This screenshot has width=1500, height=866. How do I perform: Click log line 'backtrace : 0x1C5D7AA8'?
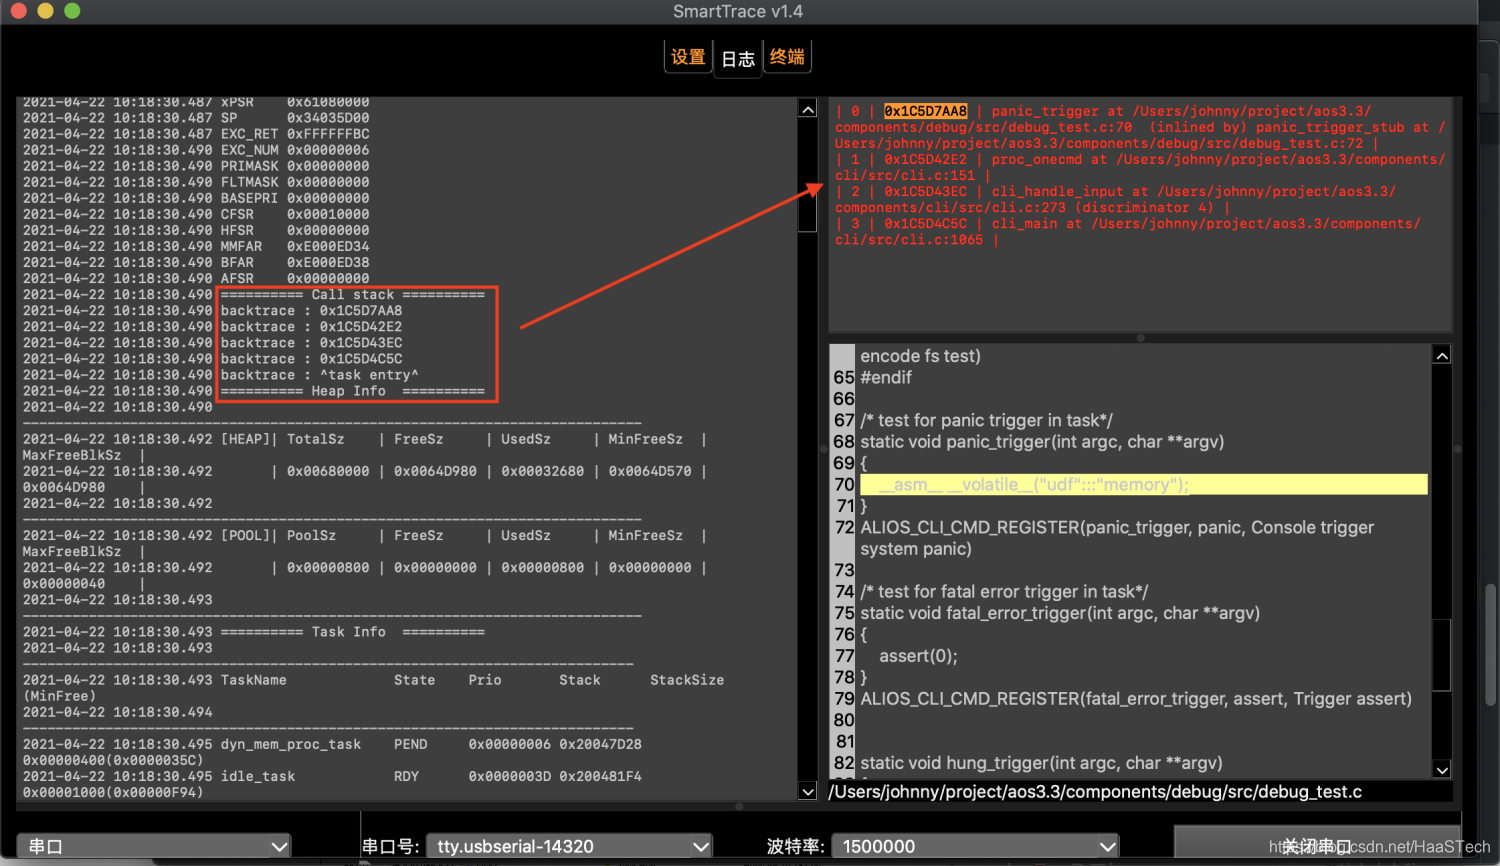312,311
